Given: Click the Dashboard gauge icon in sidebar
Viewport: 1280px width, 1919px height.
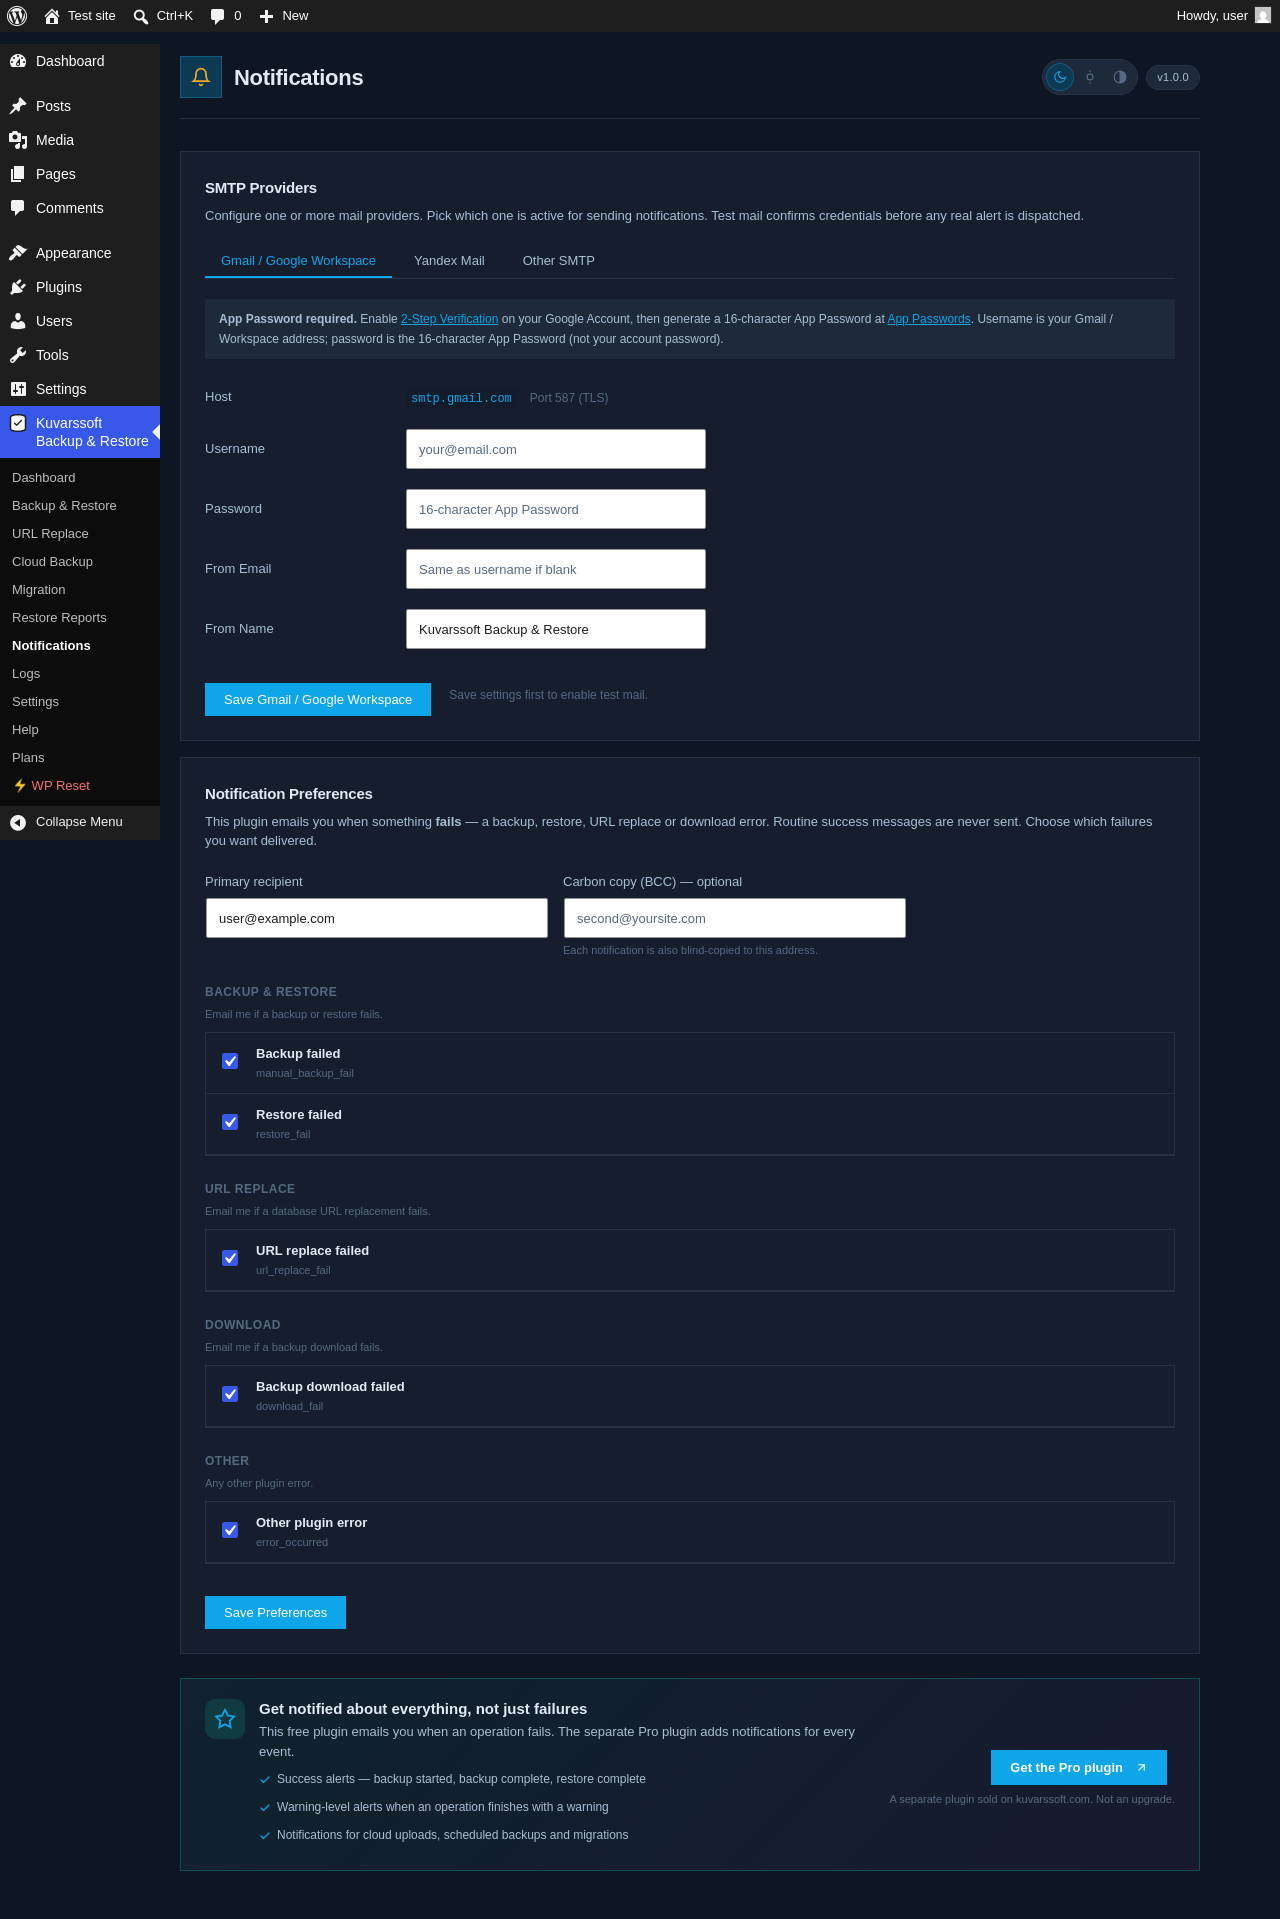Looking at the screenshot, I should click(x=18, y=61).
